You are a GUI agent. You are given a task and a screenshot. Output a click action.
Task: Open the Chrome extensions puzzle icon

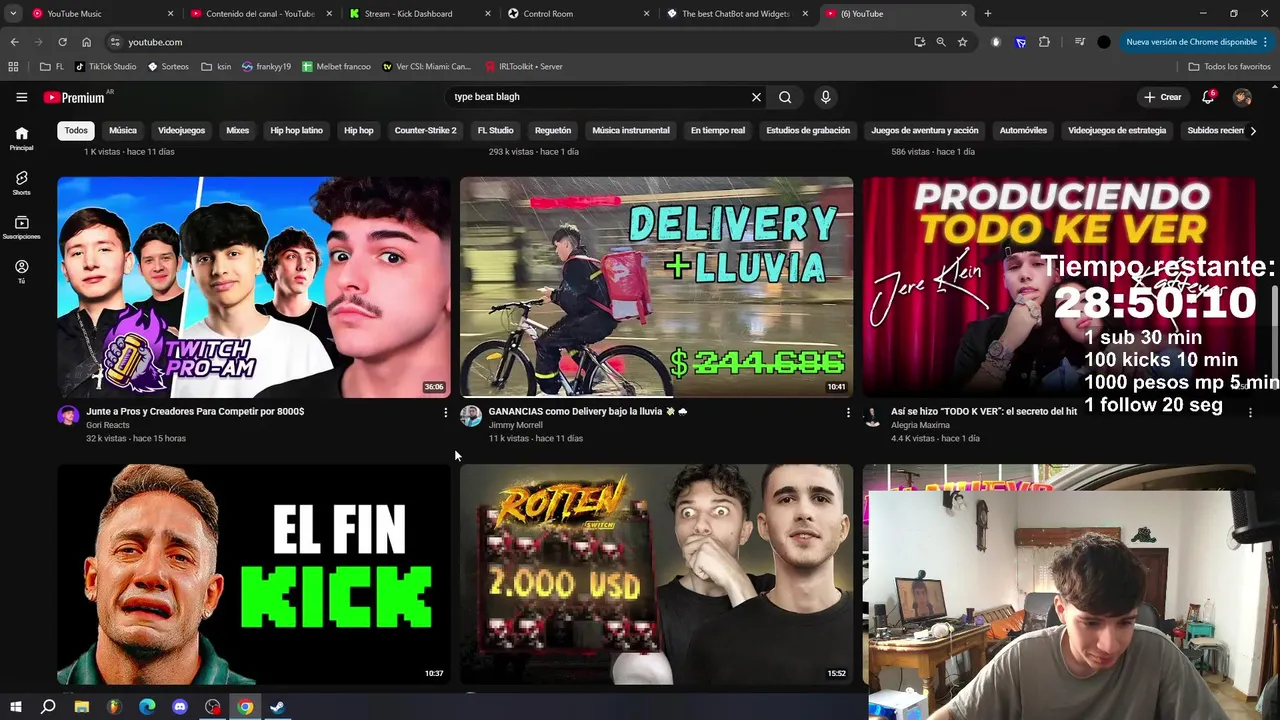(x=1044, y=42)
